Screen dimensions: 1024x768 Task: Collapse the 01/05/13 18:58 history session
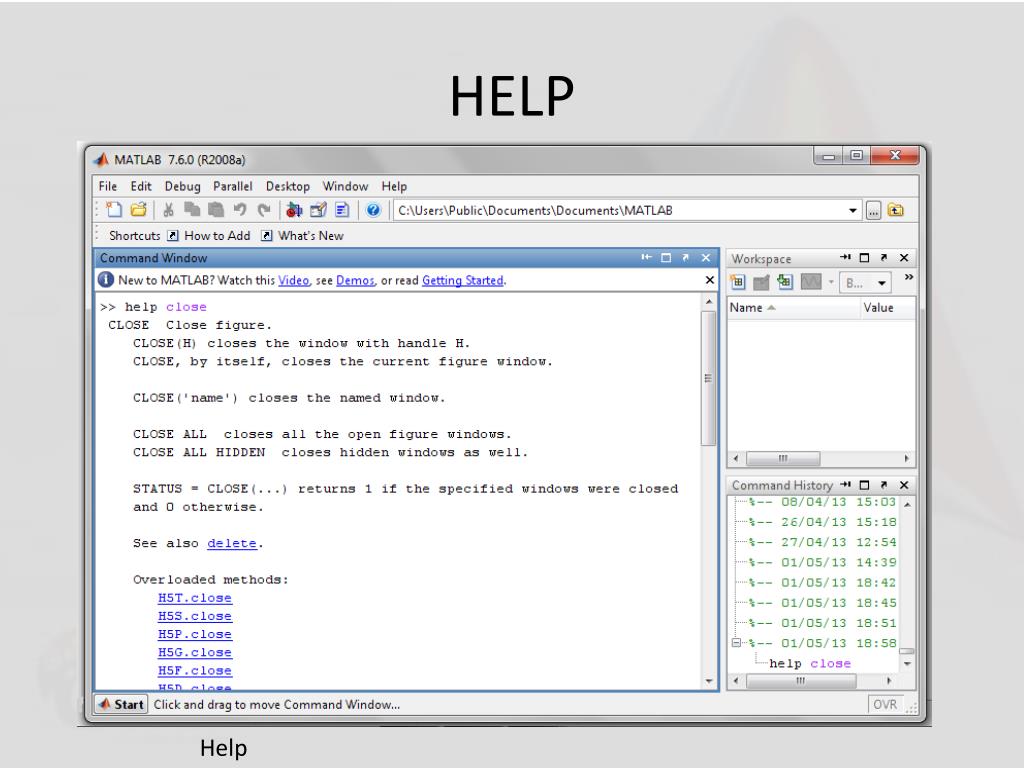[736, 643]
